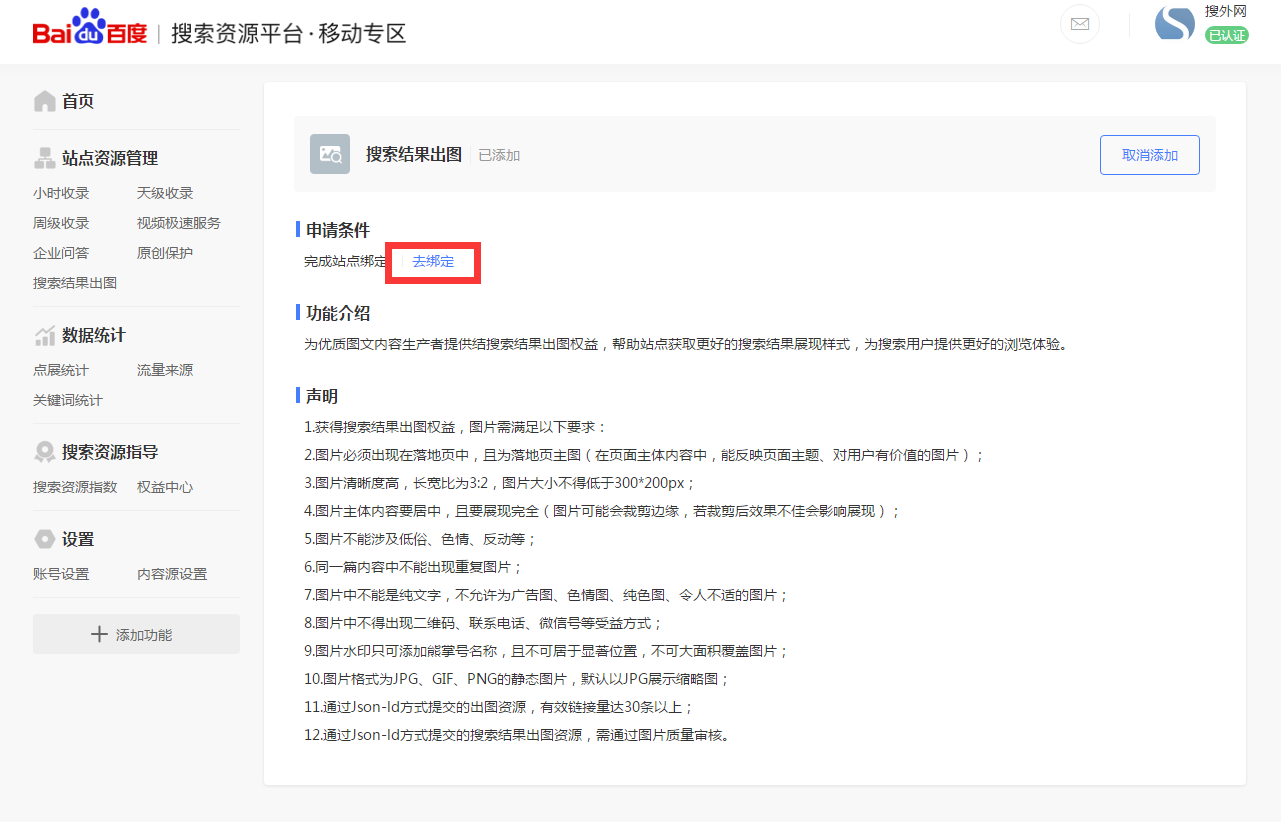
Task: Open the message envelope icon
Action: click(x=1079, y=24)
